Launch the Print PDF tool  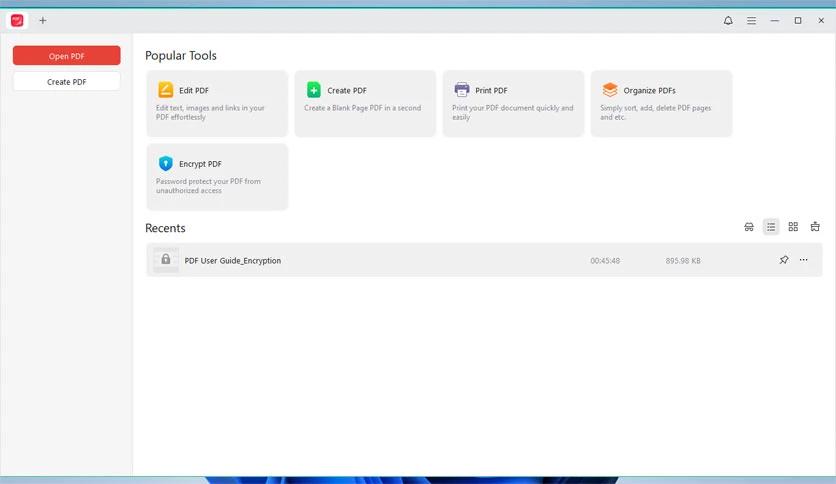click(513, 104)
